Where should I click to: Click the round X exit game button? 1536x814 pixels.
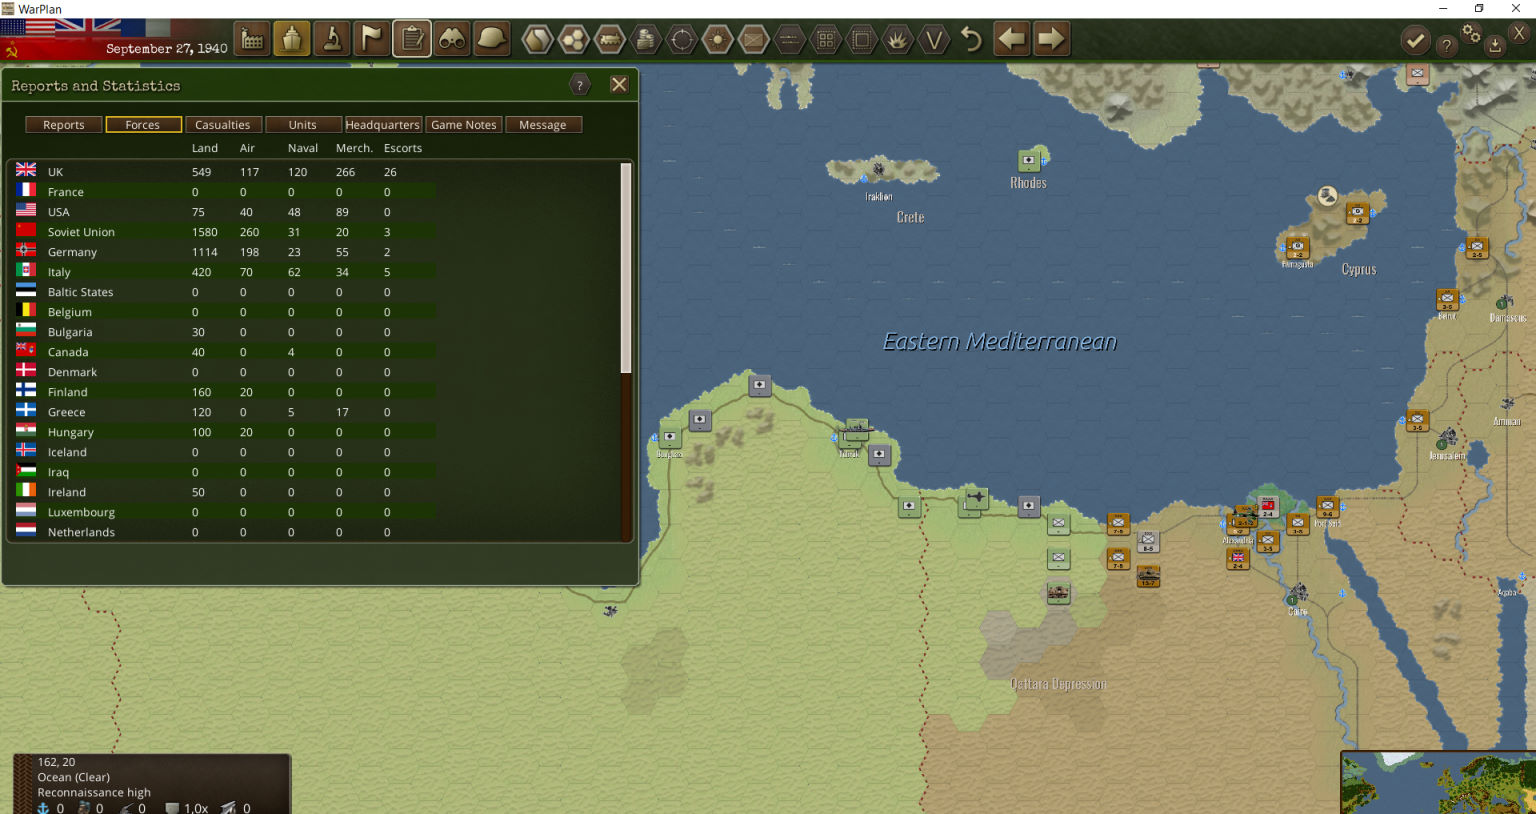(x=1518, y=33)
